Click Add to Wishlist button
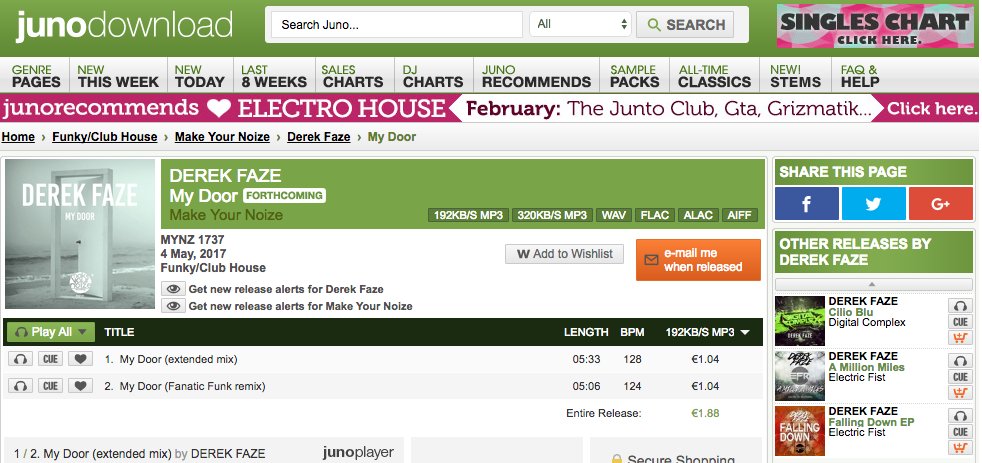 click(x=564, y=254)
